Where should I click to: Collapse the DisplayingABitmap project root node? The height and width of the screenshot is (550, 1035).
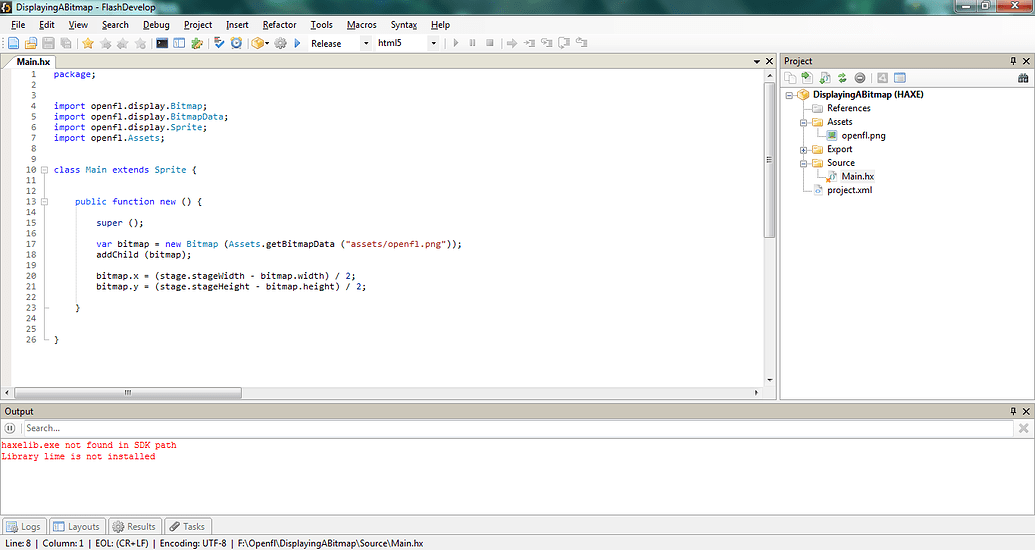789,95
